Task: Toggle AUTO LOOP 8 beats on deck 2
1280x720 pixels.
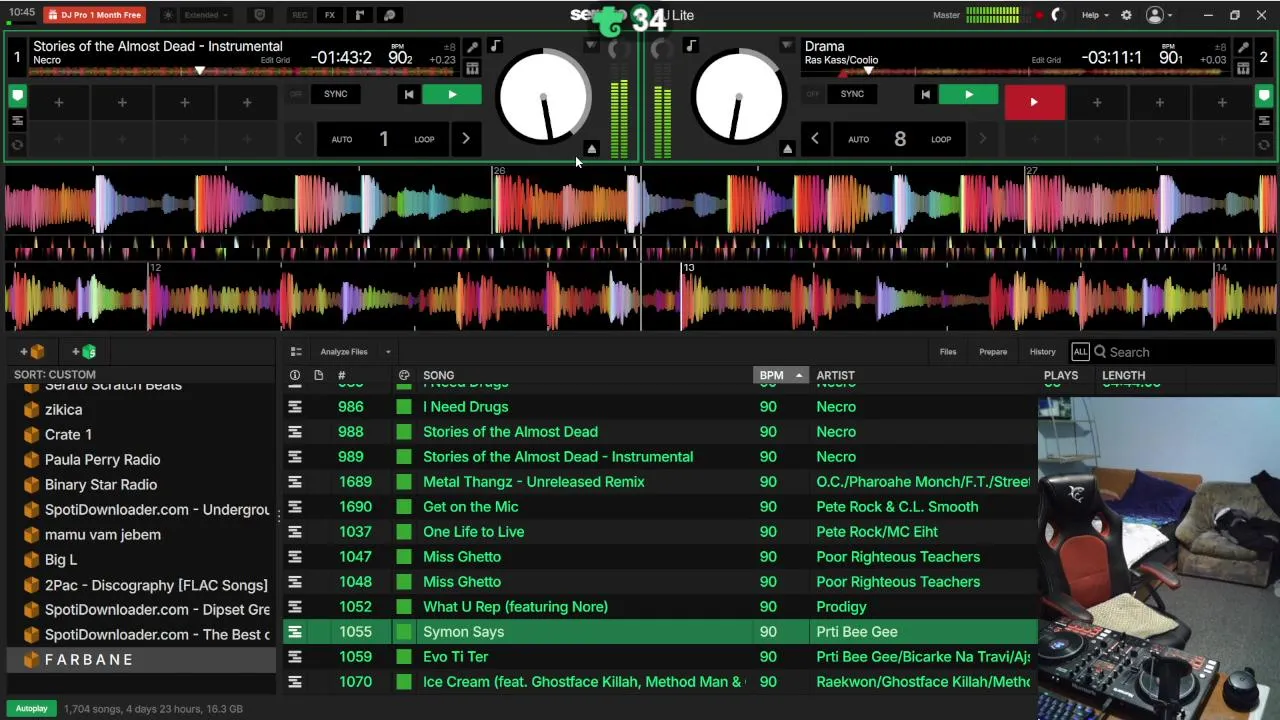Action: tap(899, 139)
